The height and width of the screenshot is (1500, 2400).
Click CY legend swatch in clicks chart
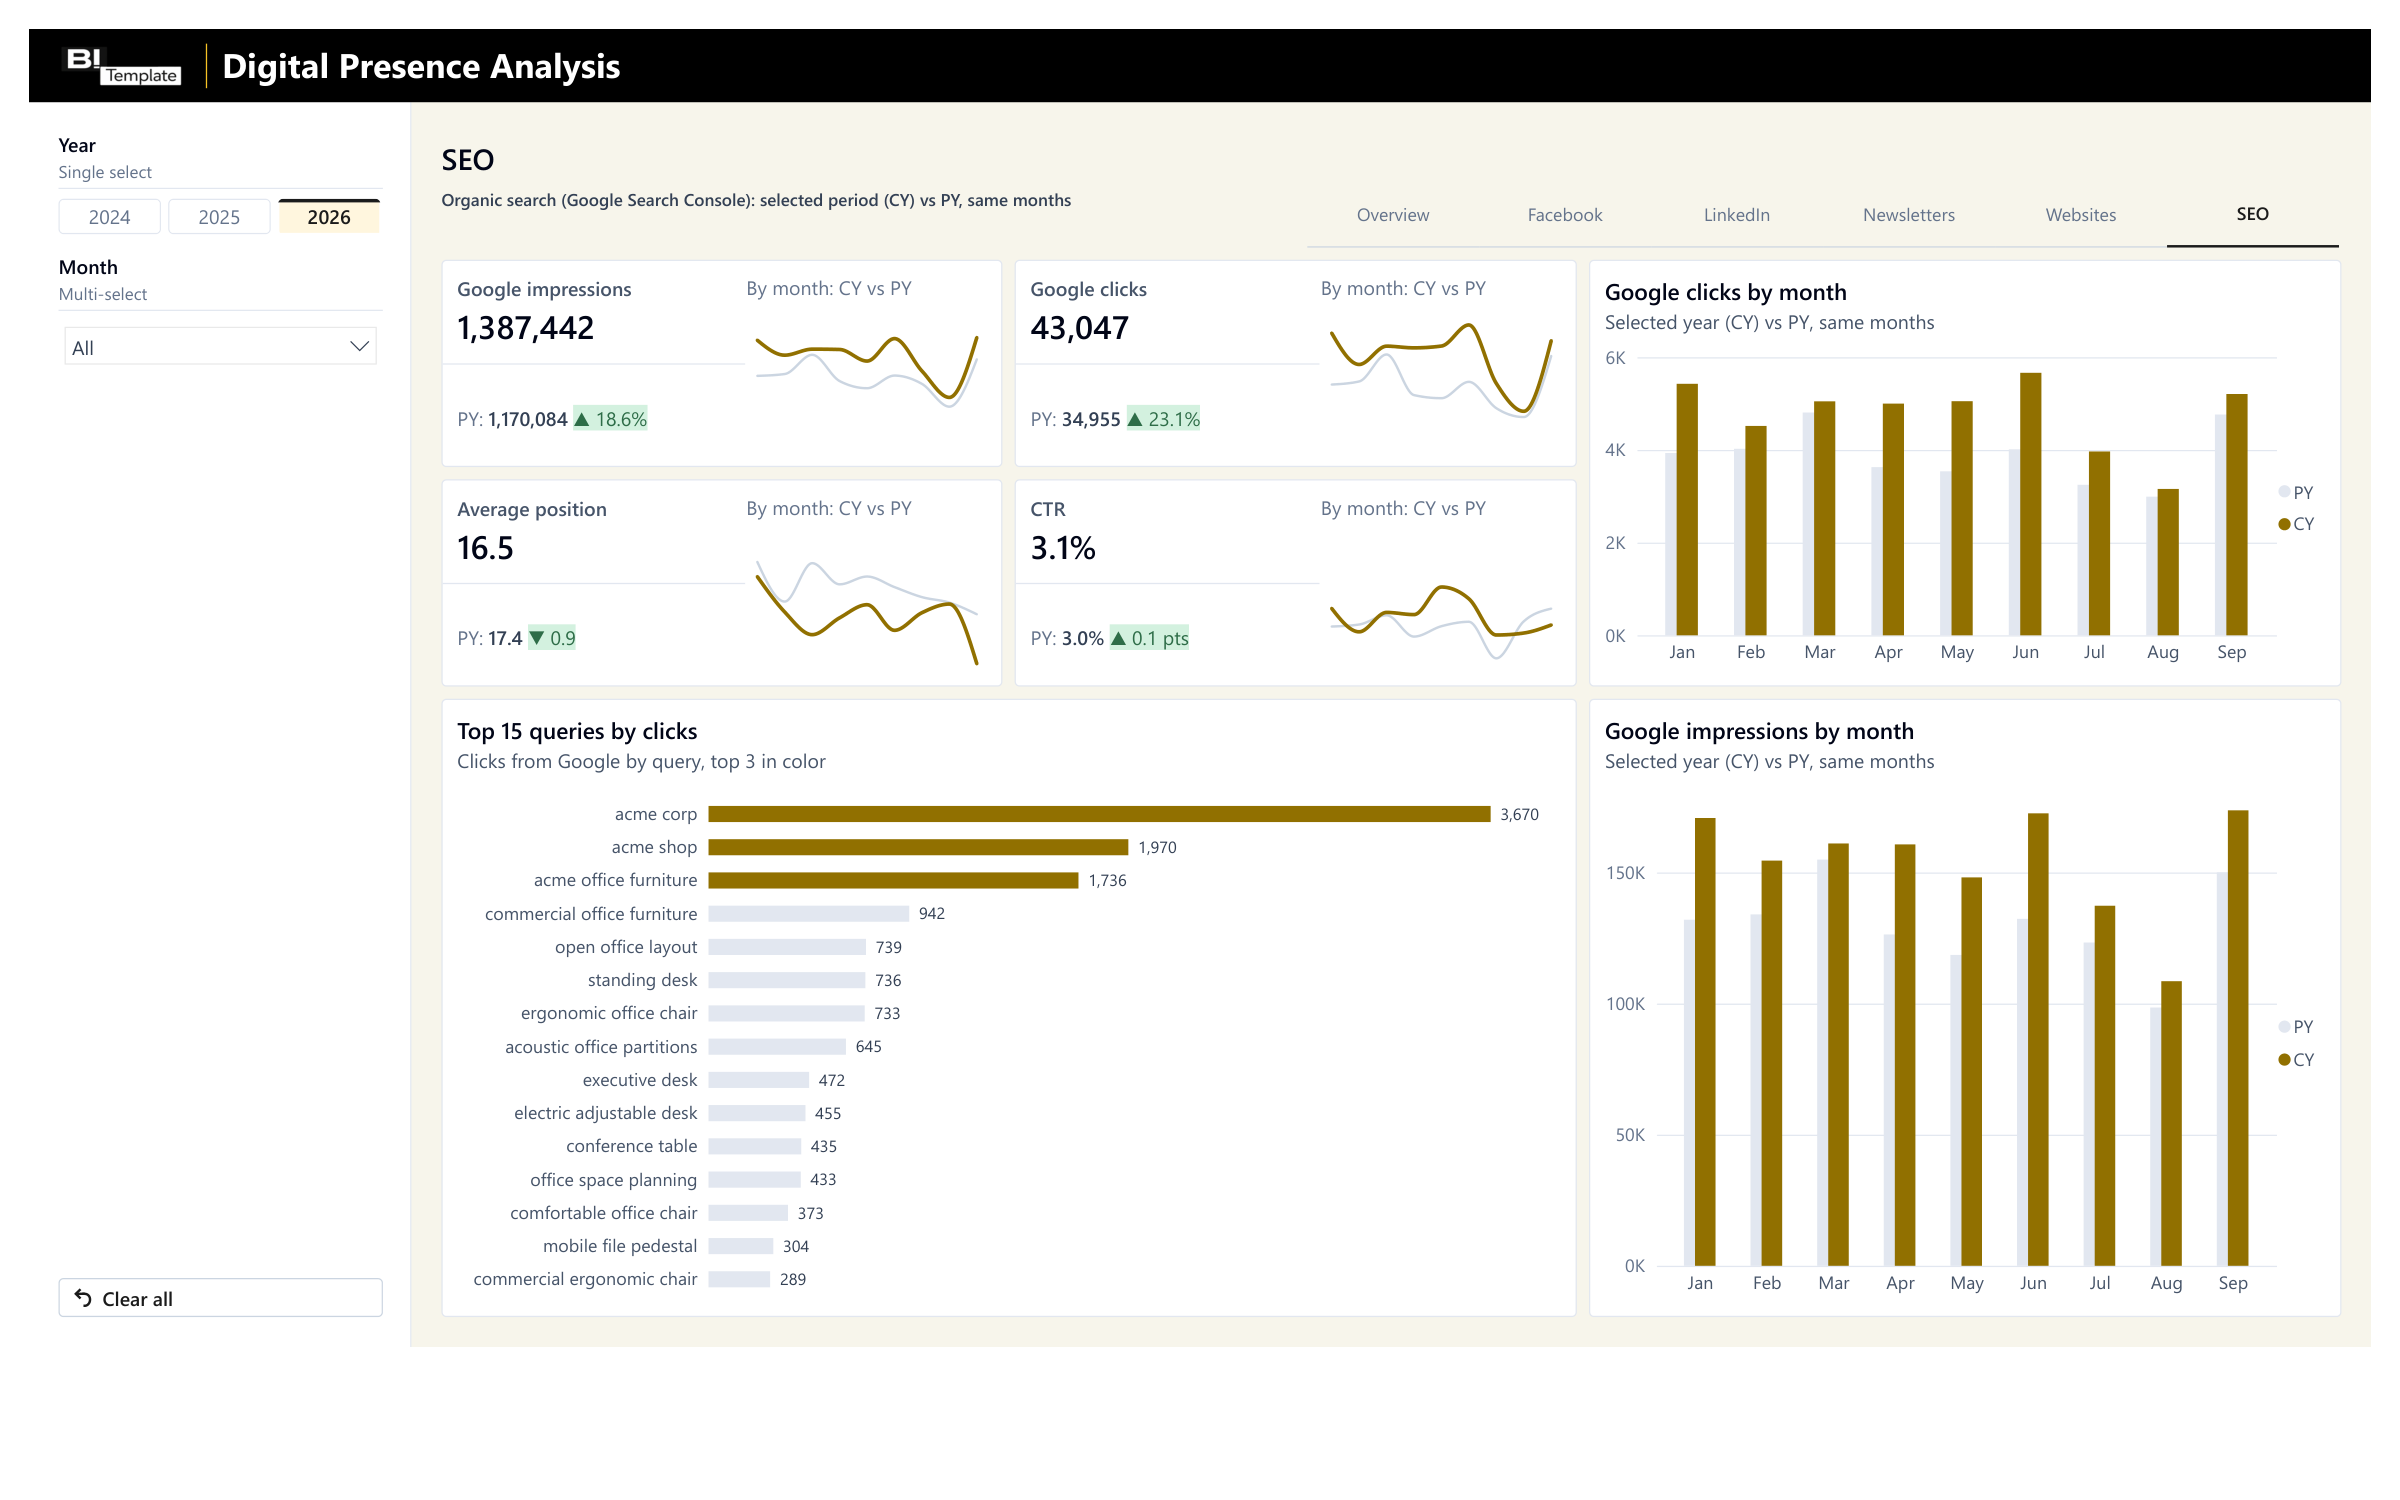[2284, 524]
